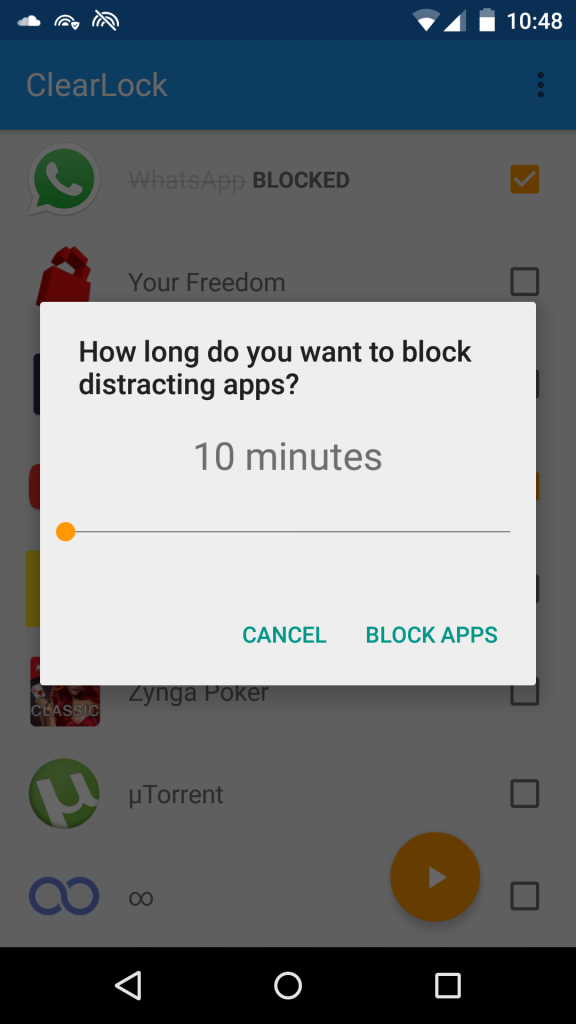
Task: Click the CANCEL dialog button
Action: 284,635
